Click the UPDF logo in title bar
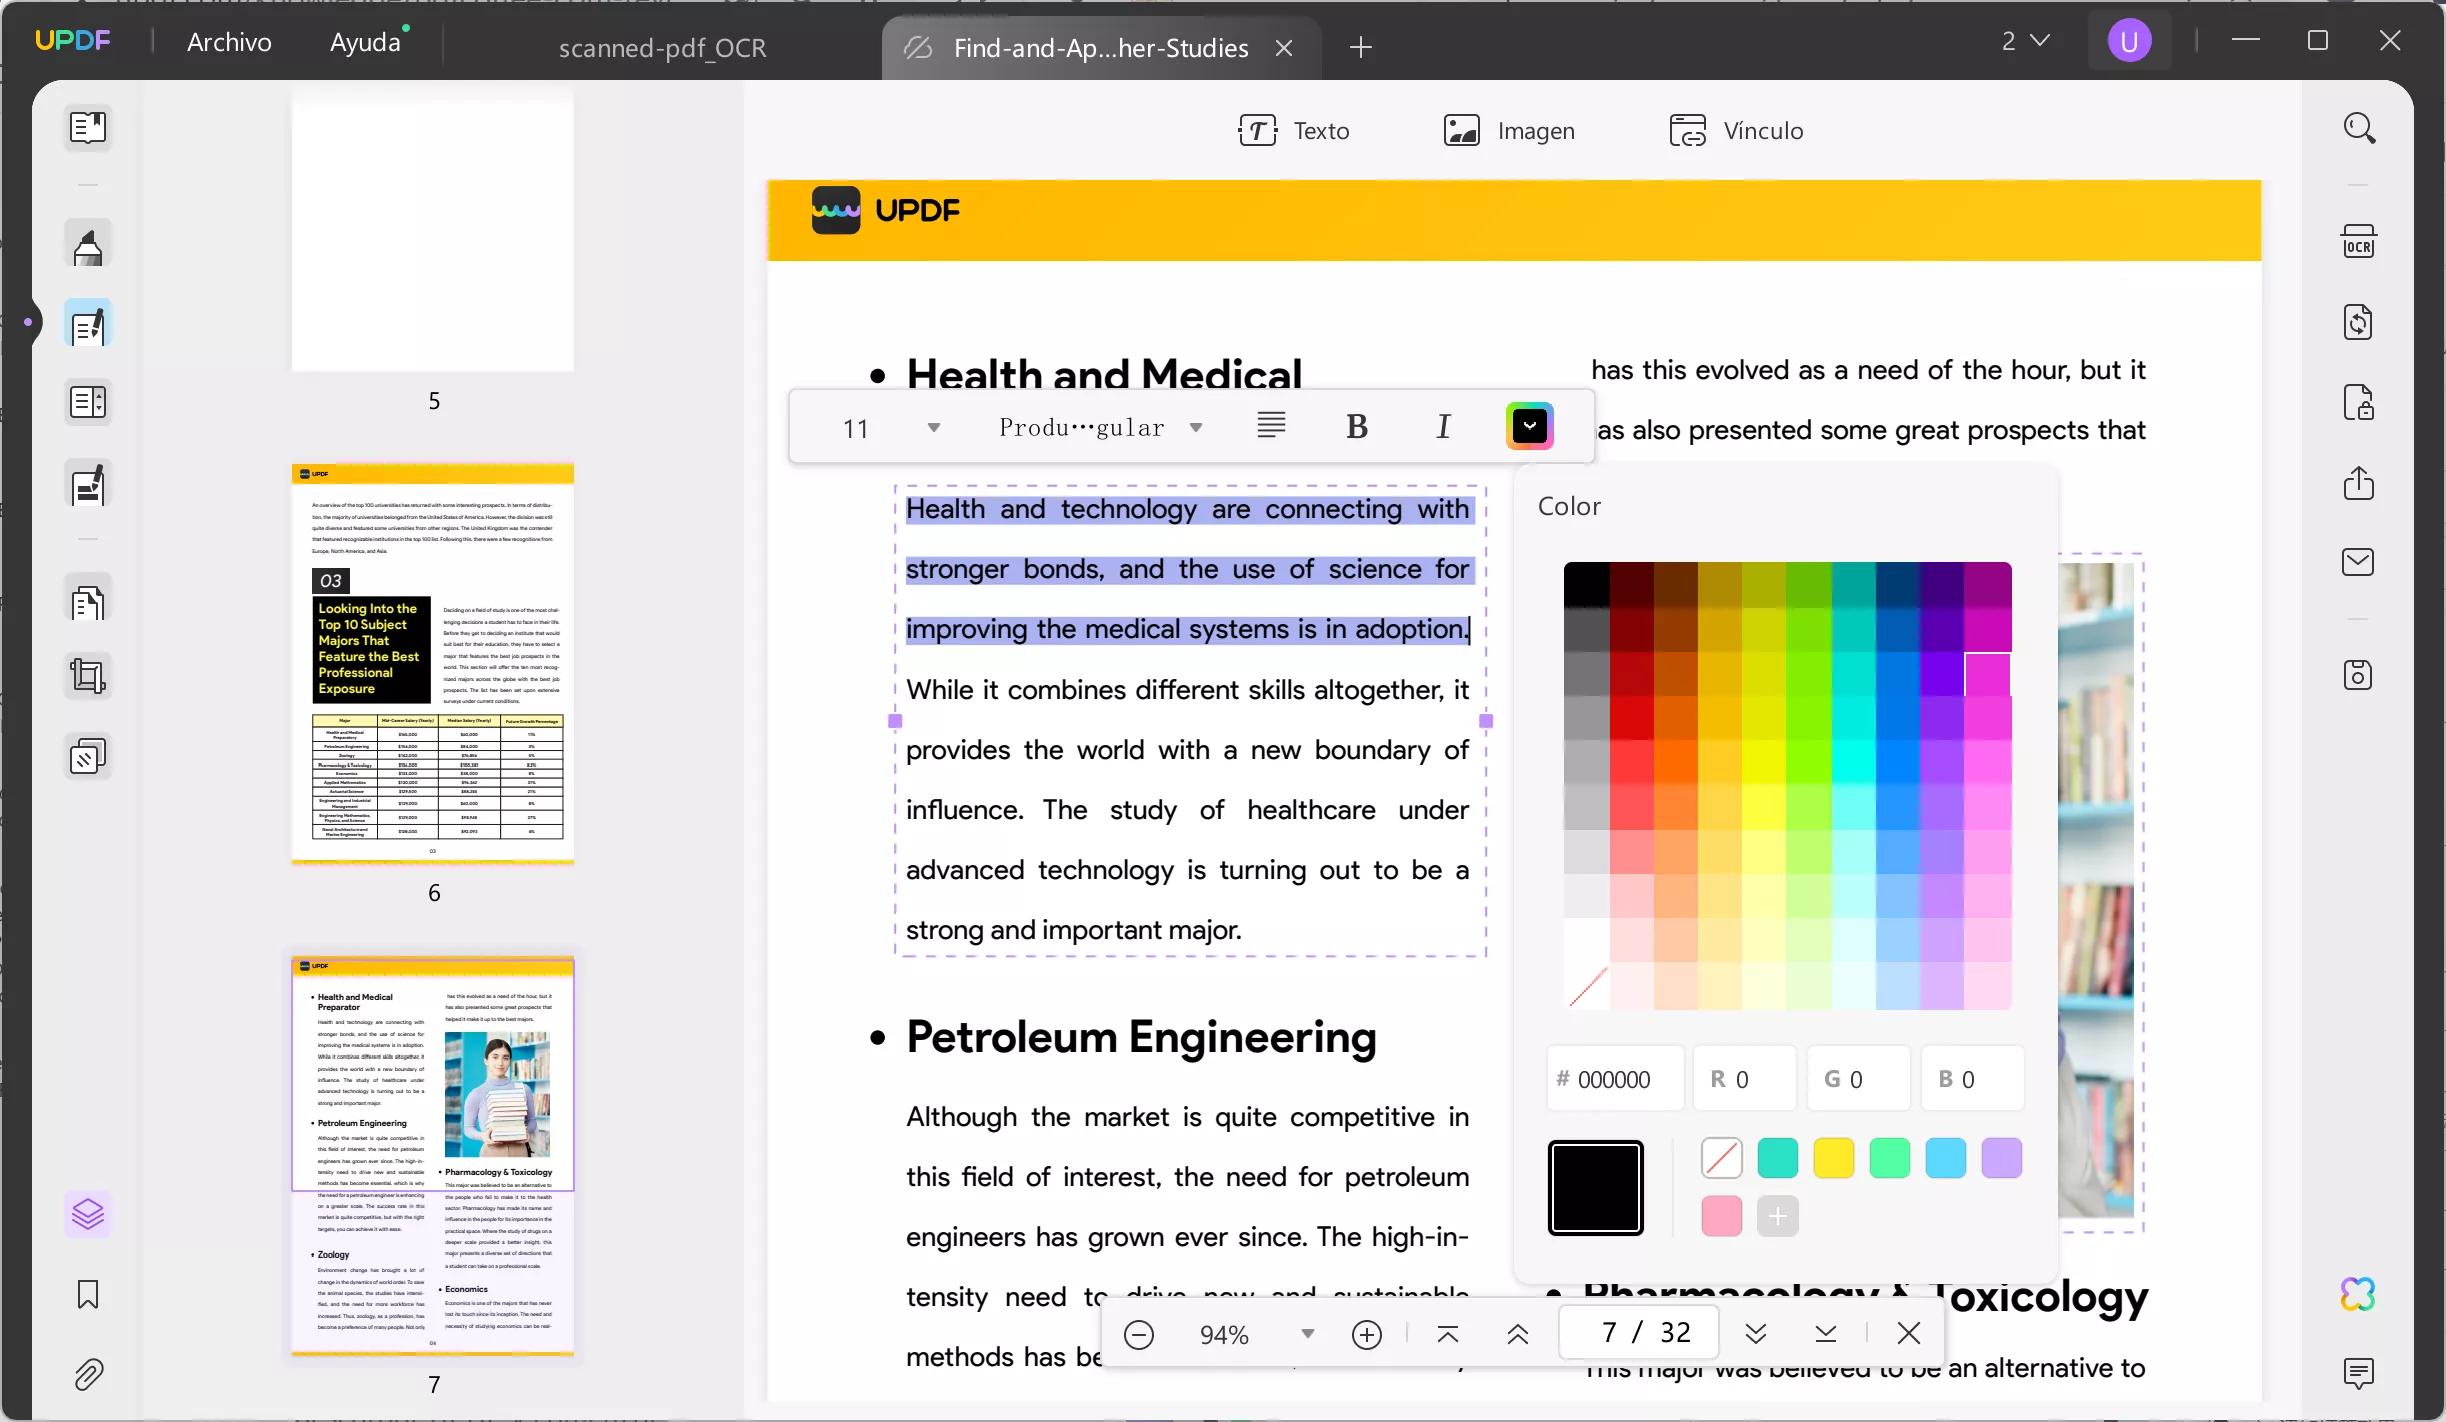This screenshot has height=1422, width=2446. 73,40
